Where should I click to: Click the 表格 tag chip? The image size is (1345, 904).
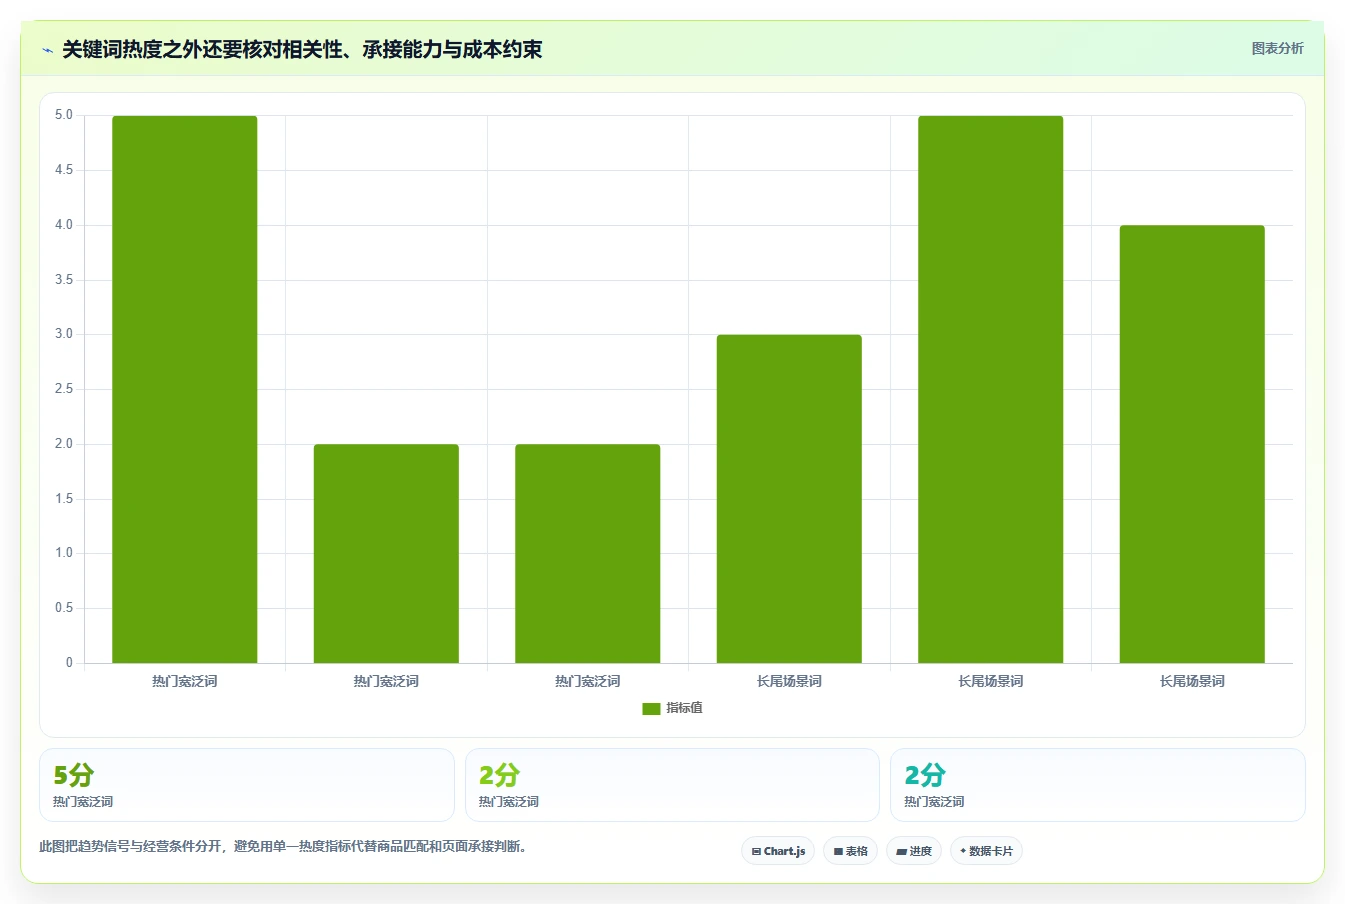click(850, 851)
